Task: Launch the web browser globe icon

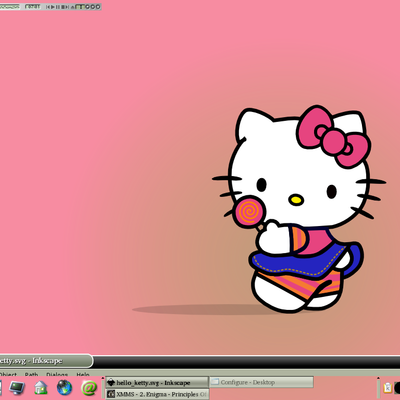Action: (64, 388)
